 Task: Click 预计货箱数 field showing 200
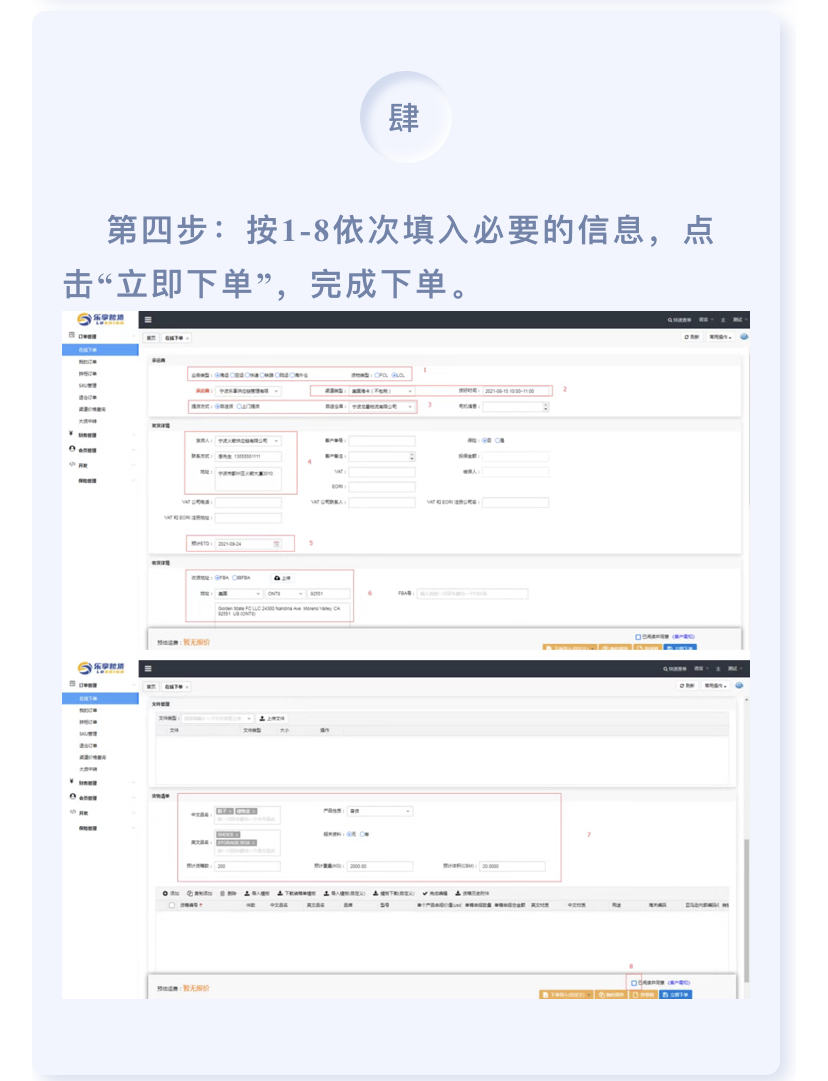pos(248,866)
